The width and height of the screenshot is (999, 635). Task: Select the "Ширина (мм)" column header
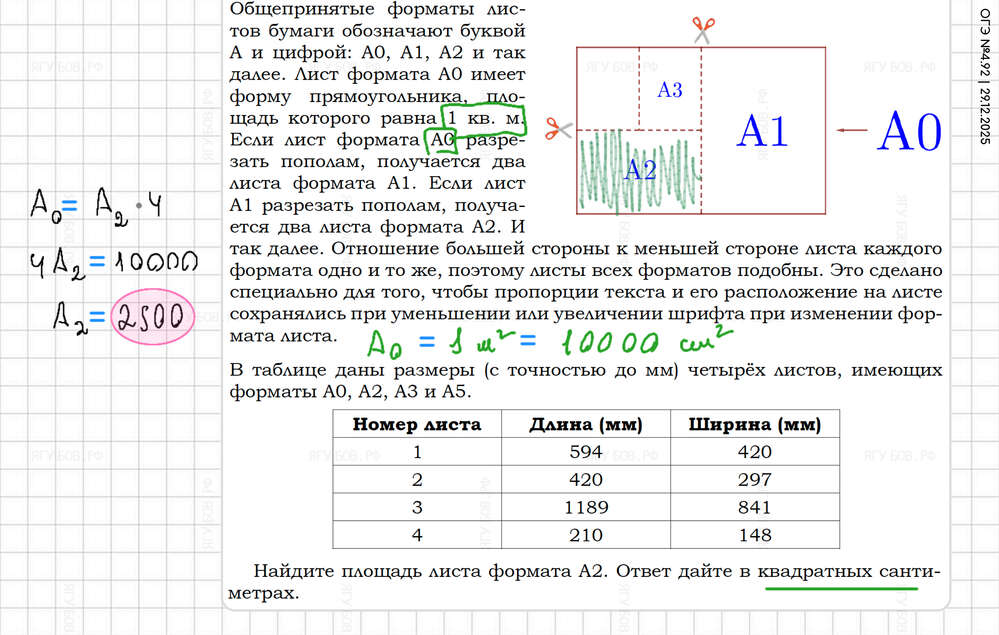(x=754, y=424)
